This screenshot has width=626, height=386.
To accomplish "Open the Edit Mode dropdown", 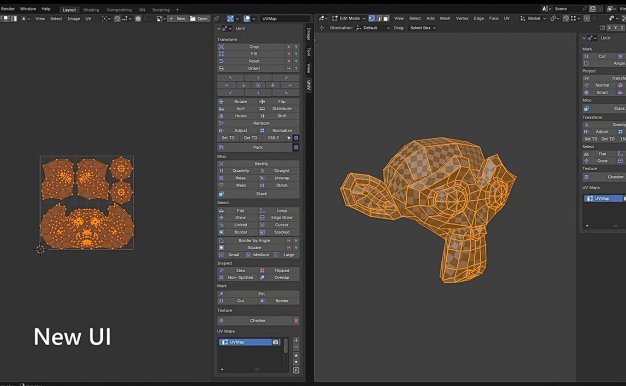I will point(349,18).
